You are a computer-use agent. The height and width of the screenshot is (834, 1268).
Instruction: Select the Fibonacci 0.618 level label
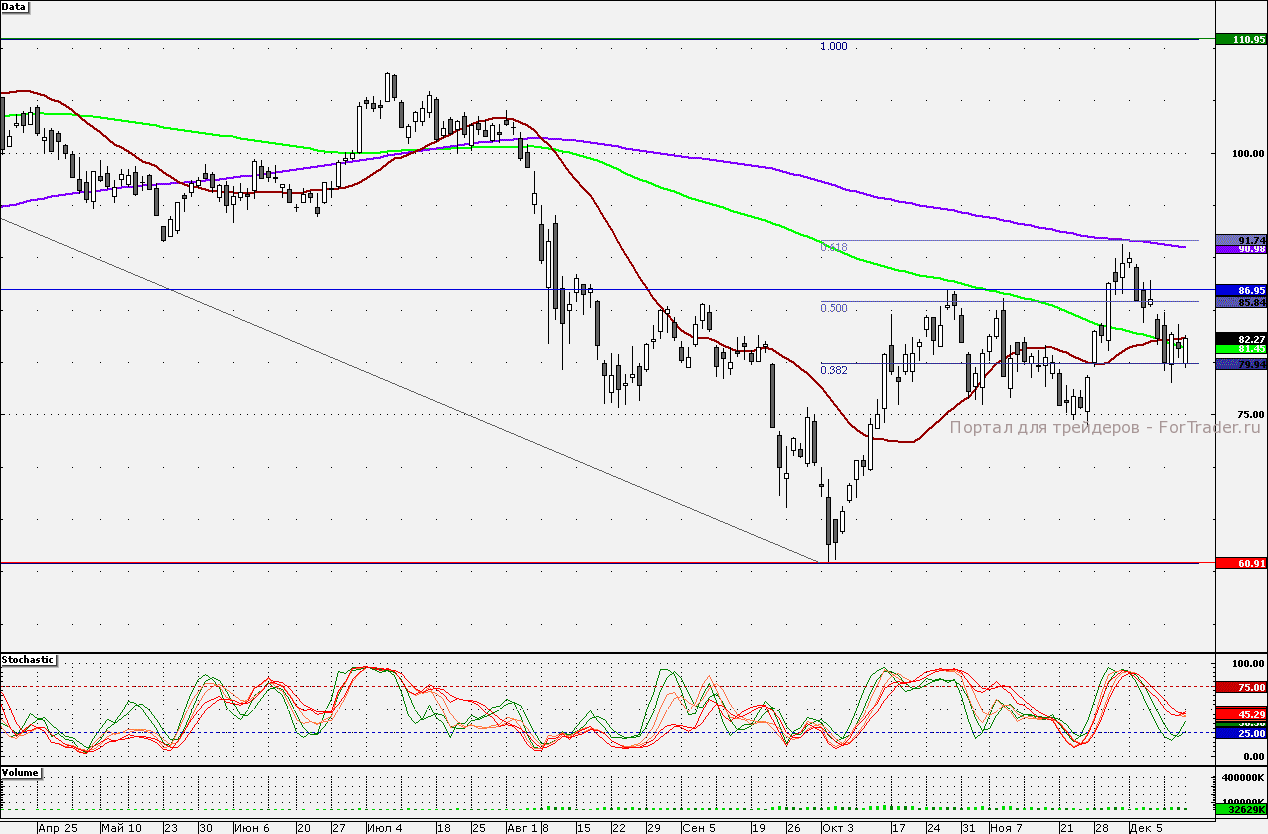833,246
